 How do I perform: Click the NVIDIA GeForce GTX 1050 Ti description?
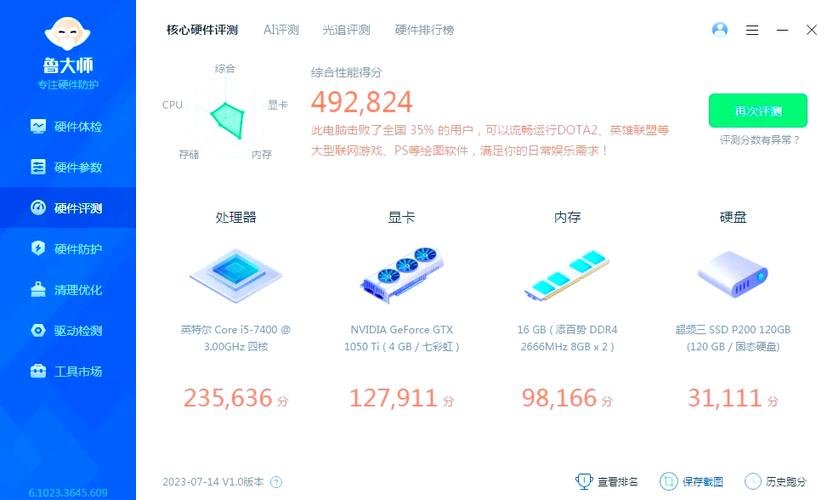coord(402,338)
